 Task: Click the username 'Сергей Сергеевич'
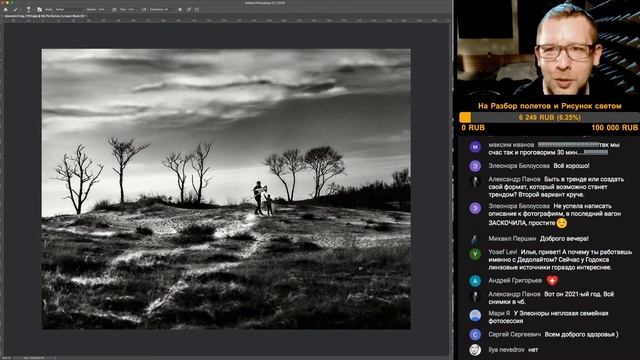pyautogui.click(x=514, y=334)
